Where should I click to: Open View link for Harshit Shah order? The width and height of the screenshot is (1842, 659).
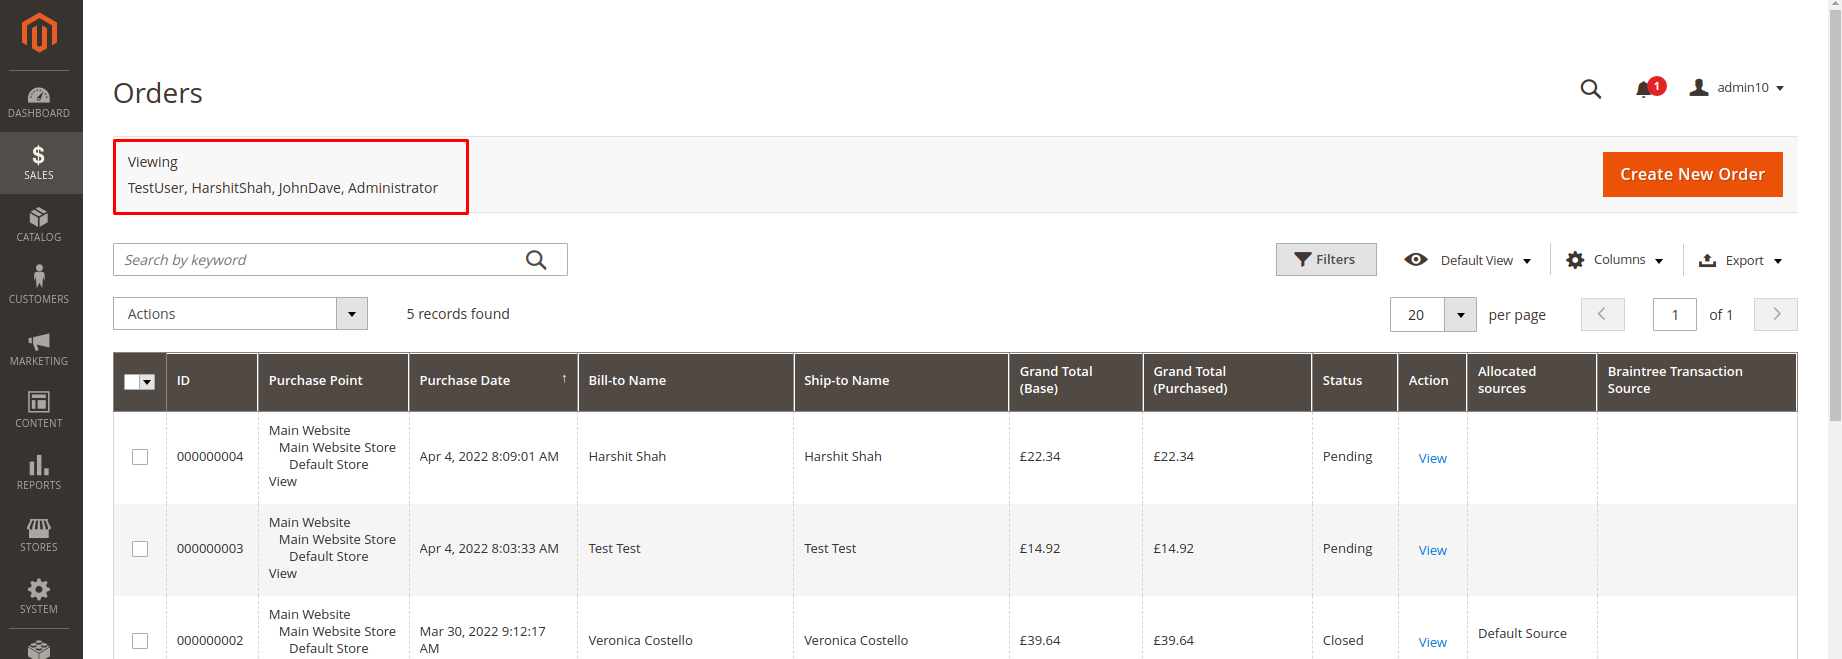pos(1432,458)
